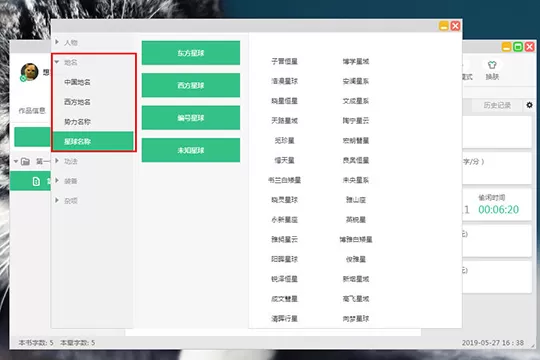Pick the generated name 博学星域
Image resolution: width=540 pixels, height=360 pixels.
click(x=356, y=61)
